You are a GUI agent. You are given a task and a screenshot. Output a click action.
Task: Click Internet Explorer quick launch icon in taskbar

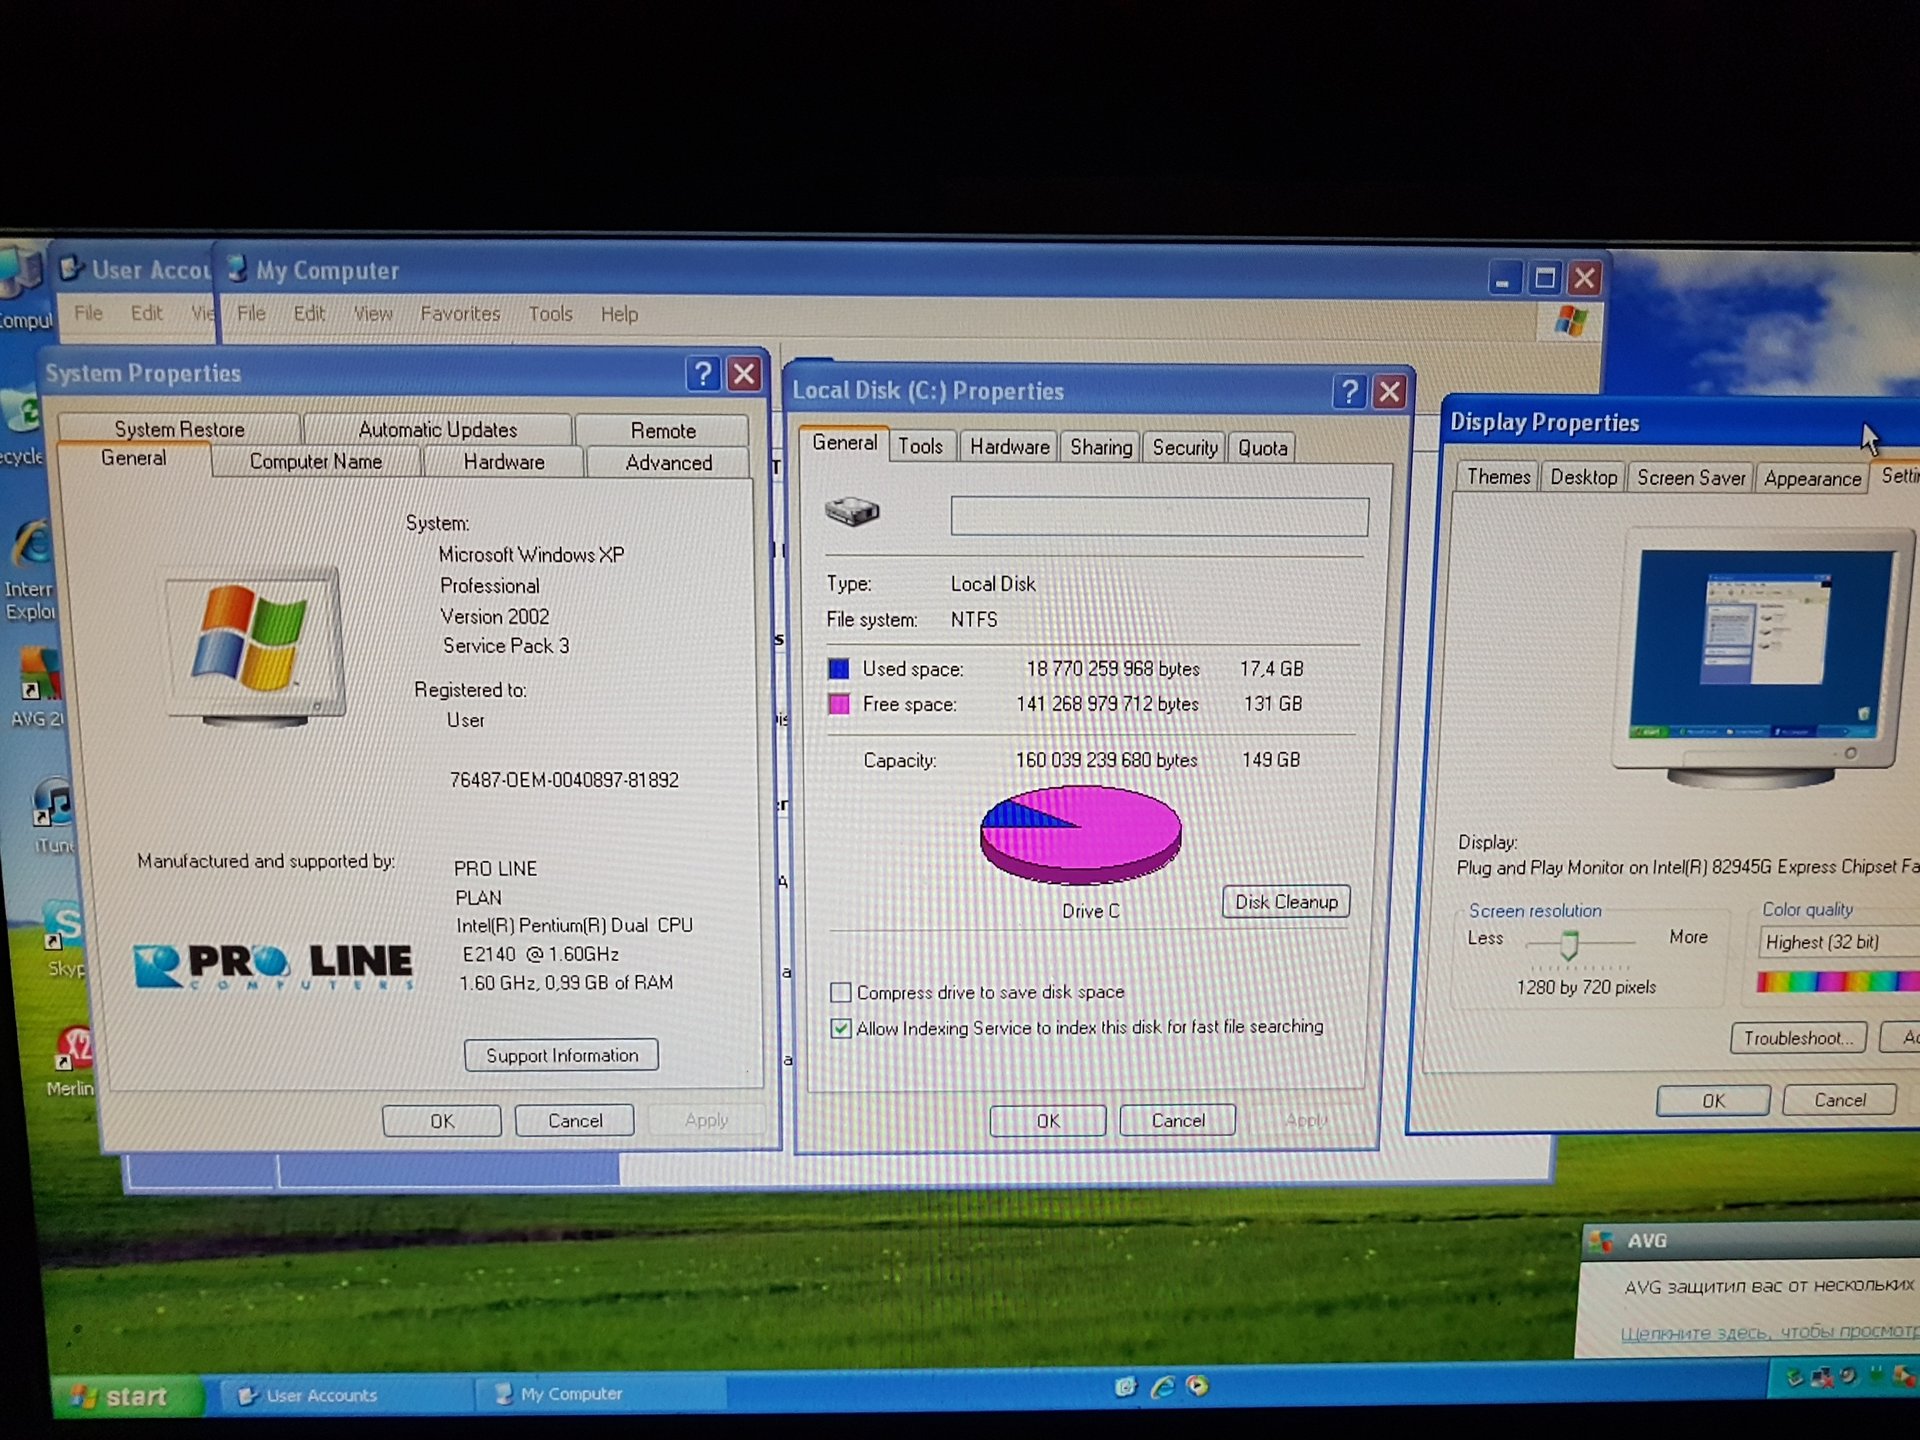coord(1162,1387)
